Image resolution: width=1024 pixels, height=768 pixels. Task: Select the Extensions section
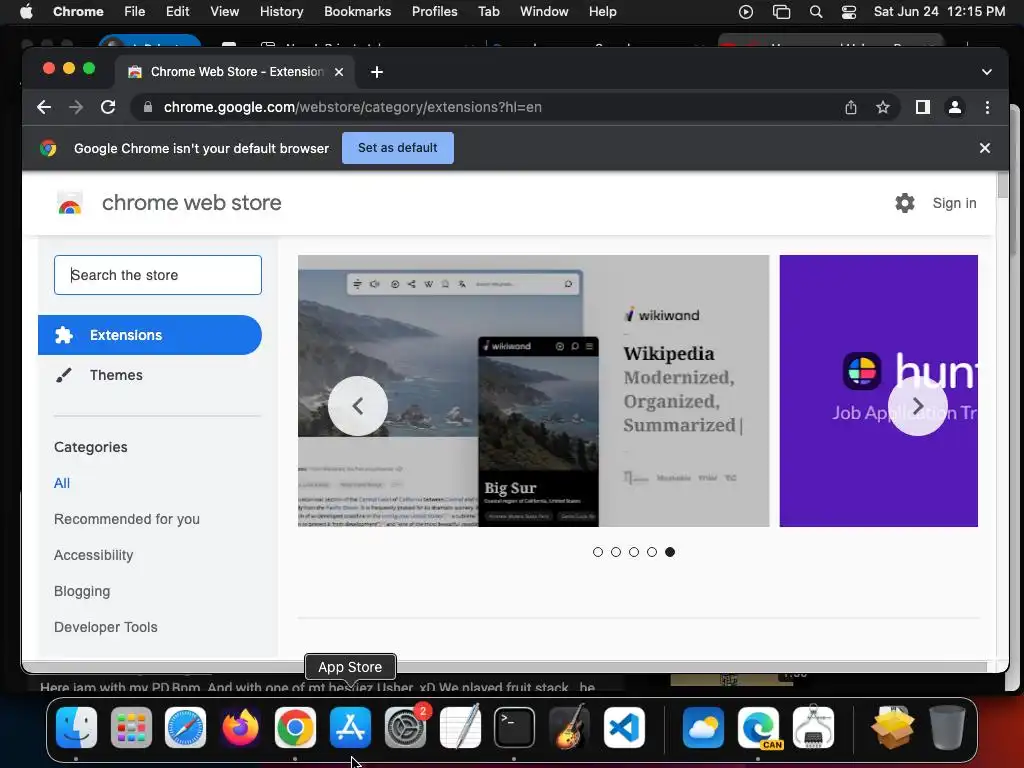[x=150, y=335]
